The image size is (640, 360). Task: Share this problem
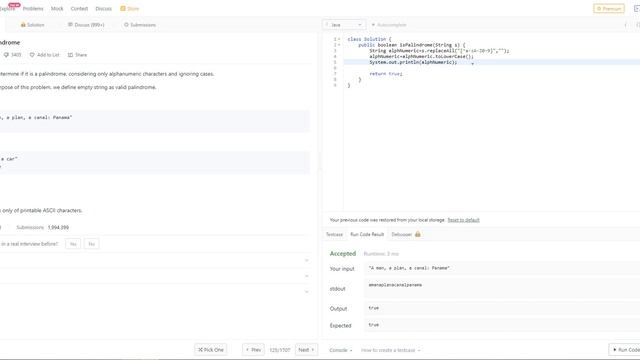pos(77,55)
